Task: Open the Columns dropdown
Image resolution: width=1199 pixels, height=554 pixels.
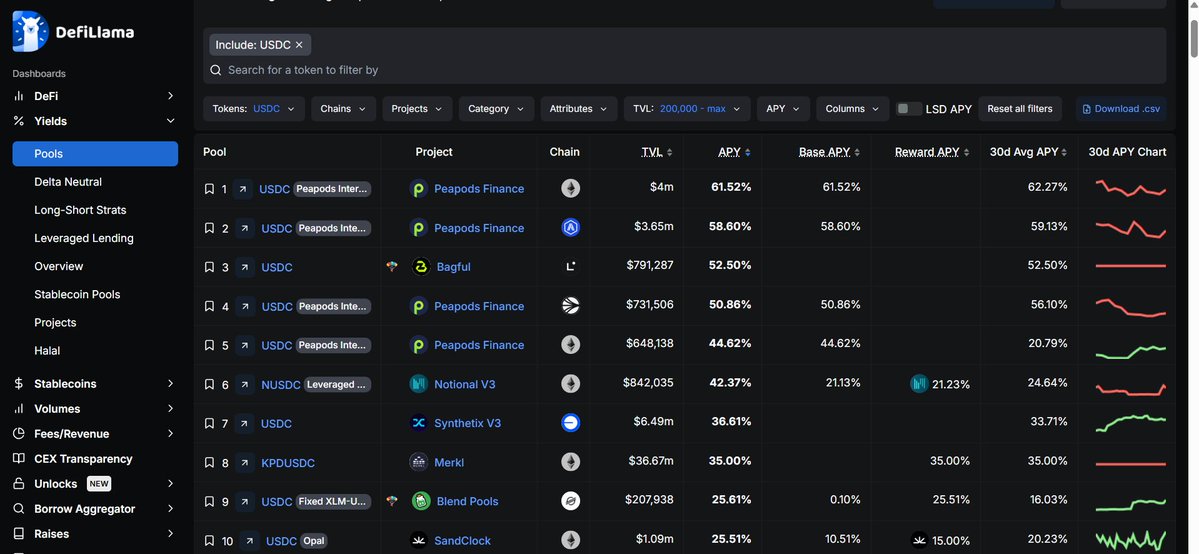Action: 853,109
